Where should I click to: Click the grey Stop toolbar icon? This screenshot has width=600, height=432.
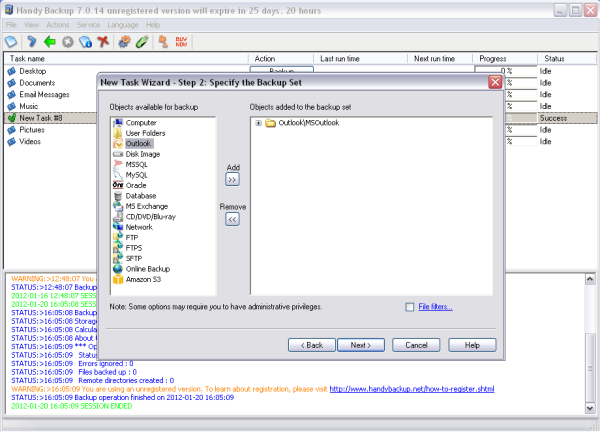[x=68, y=42]
